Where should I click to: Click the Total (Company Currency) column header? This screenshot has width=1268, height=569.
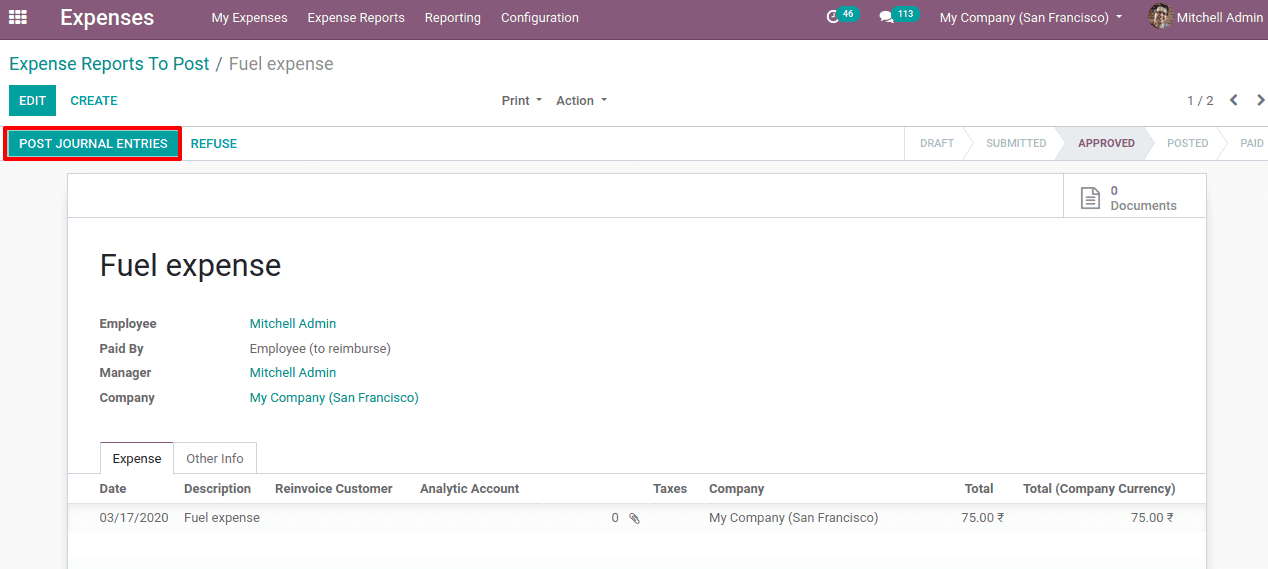[x=1099, y=489]
